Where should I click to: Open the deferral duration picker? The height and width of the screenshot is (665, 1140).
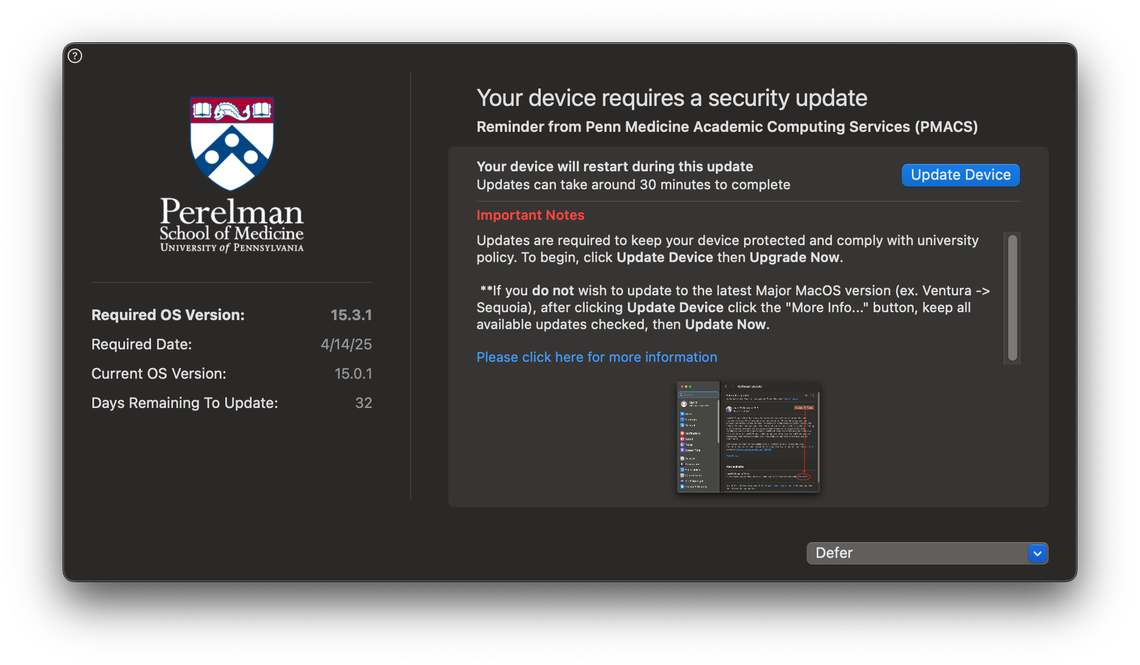tap(927, 553)
